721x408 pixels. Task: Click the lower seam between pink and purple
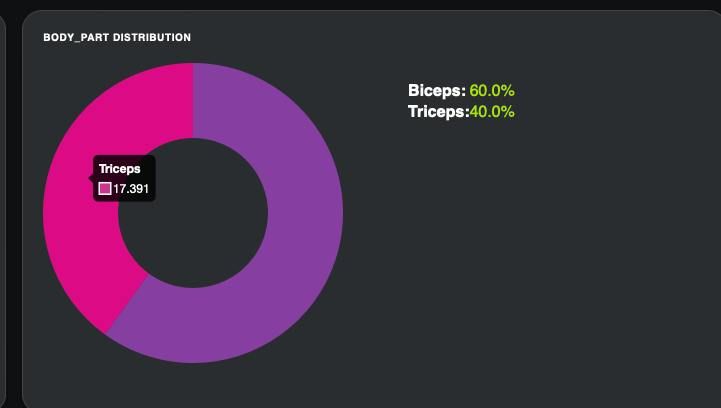(127, 303)
